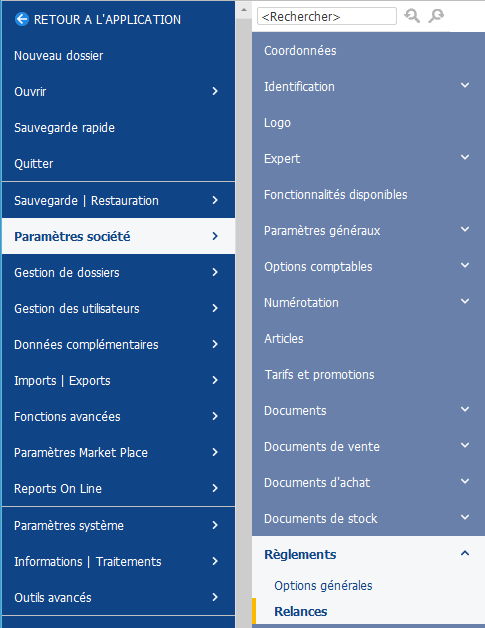Click the back arrow icon for Retour à l'application
This screenshot has width=485, height=628.
(x=22, y=19)
